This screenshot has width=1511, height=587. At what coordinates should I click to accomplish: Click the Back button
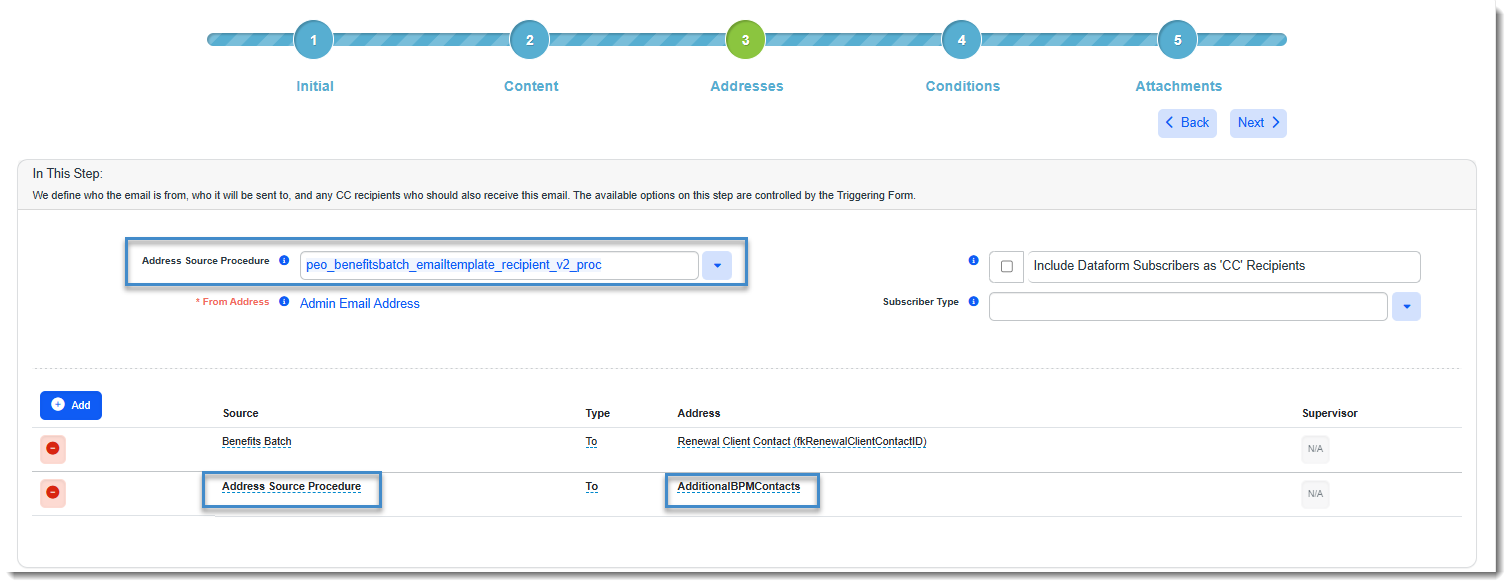pos(1187,123)
